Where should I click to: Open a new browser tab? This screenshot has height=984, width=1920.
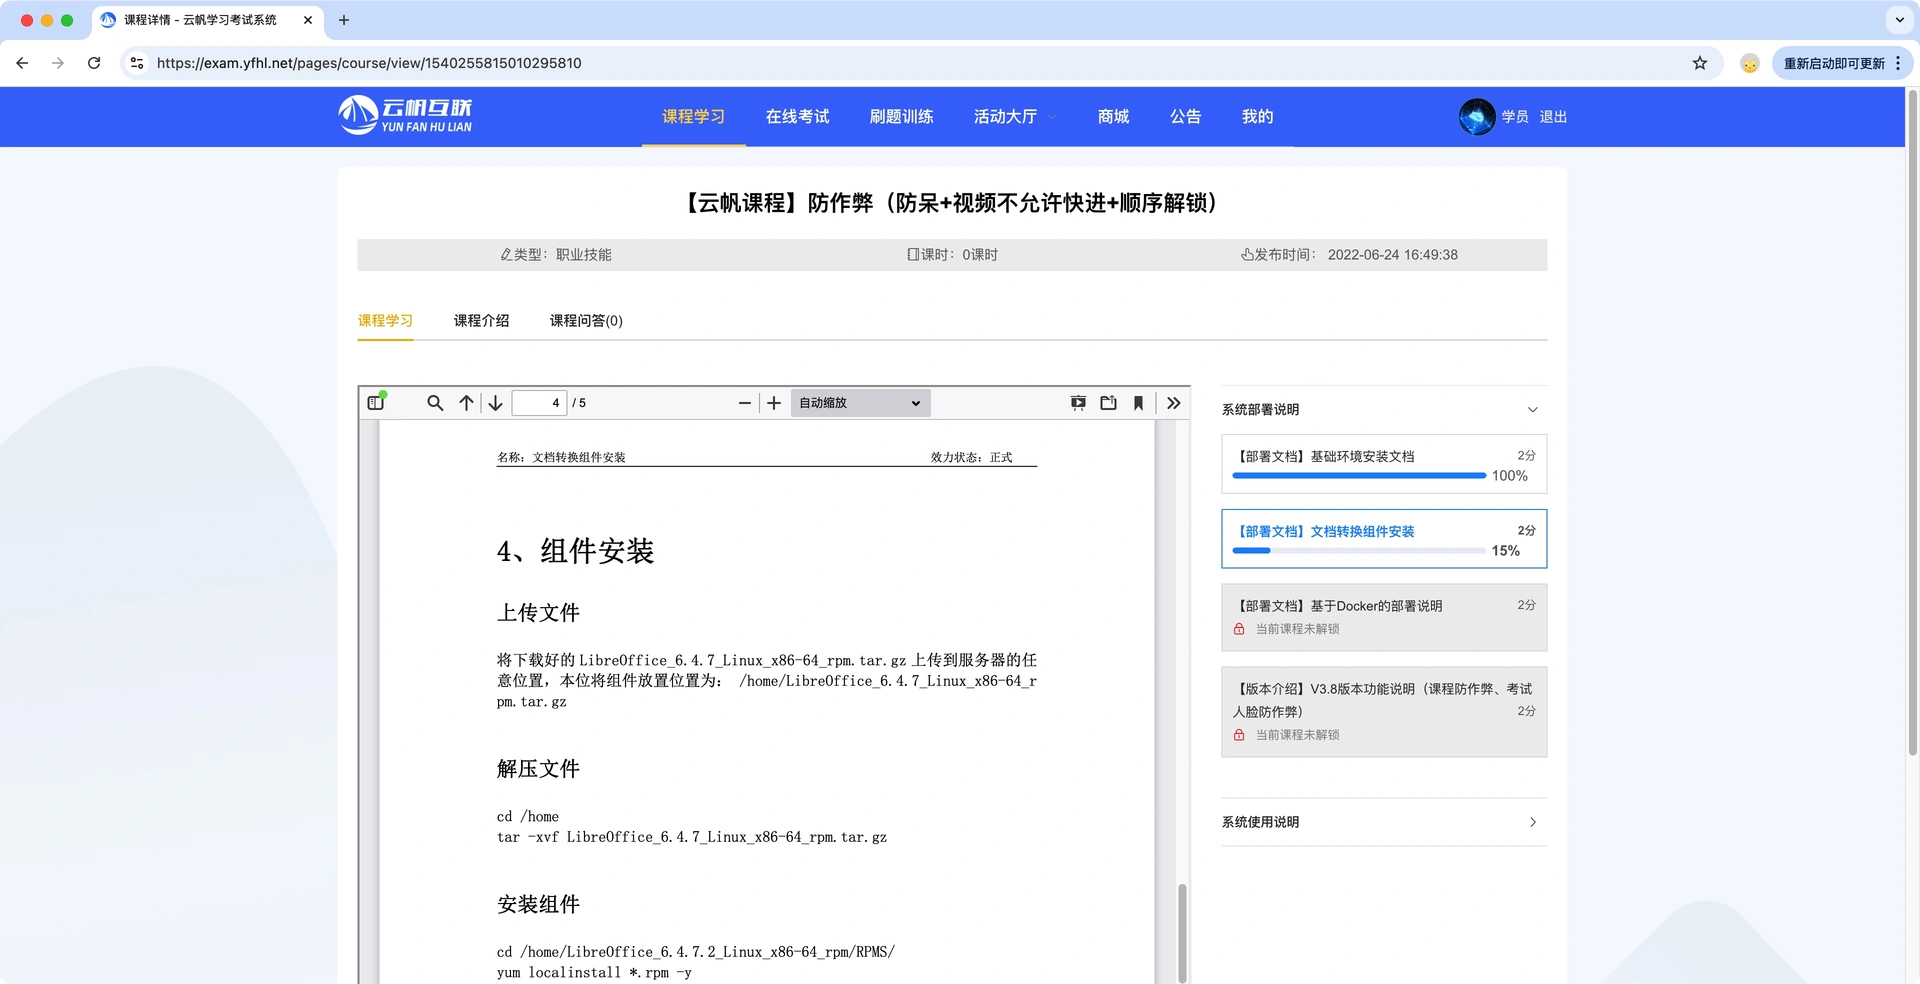(344, 20)
